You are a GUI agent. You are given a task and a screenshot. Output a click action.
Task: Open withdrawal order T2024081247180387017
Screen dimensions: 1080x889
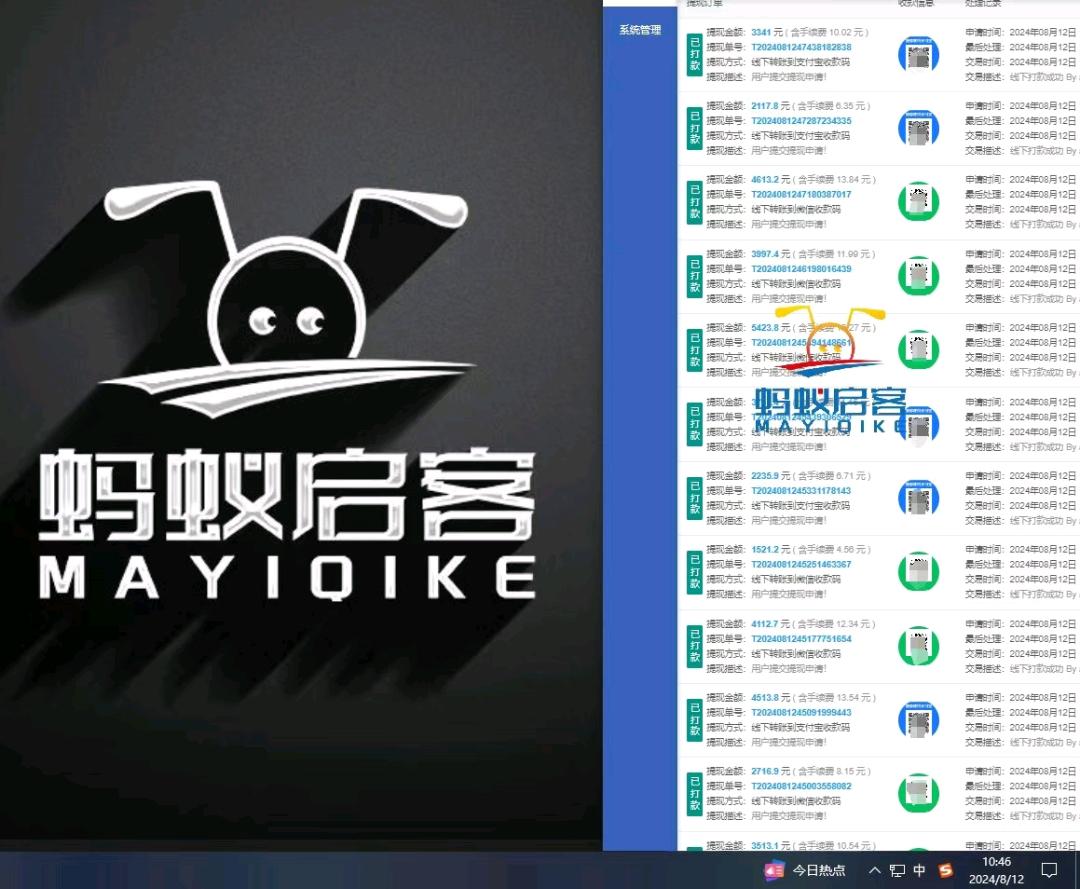[801, 195]
